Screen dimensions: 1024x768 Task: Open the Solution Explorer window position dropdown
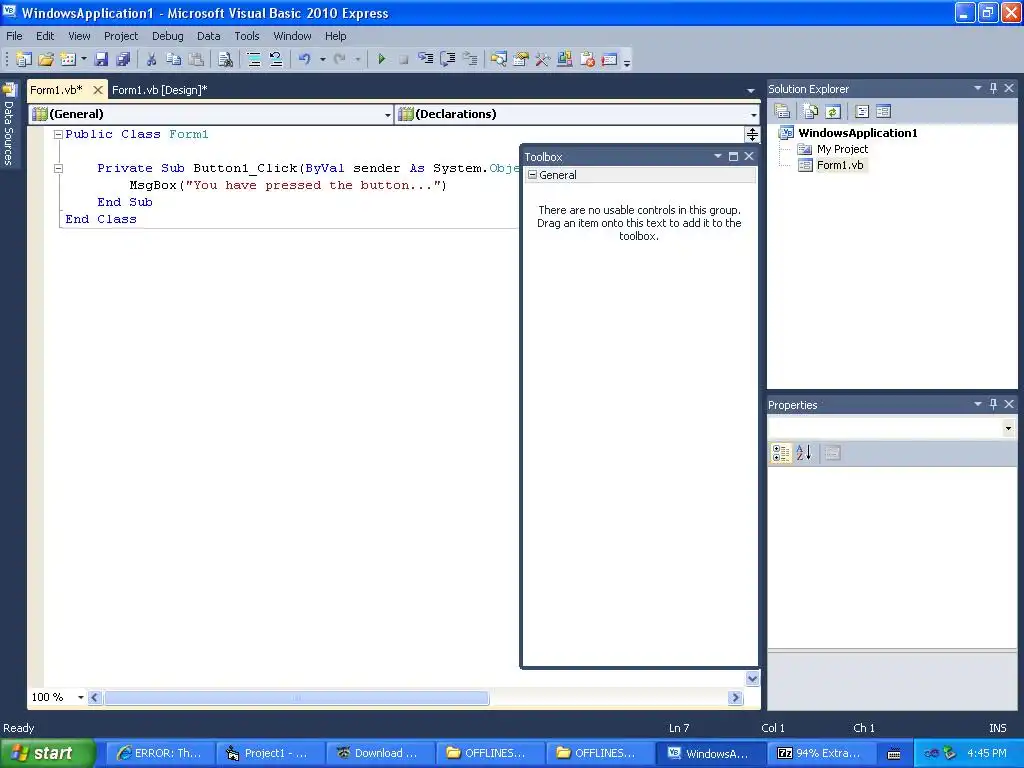(978, 88)
